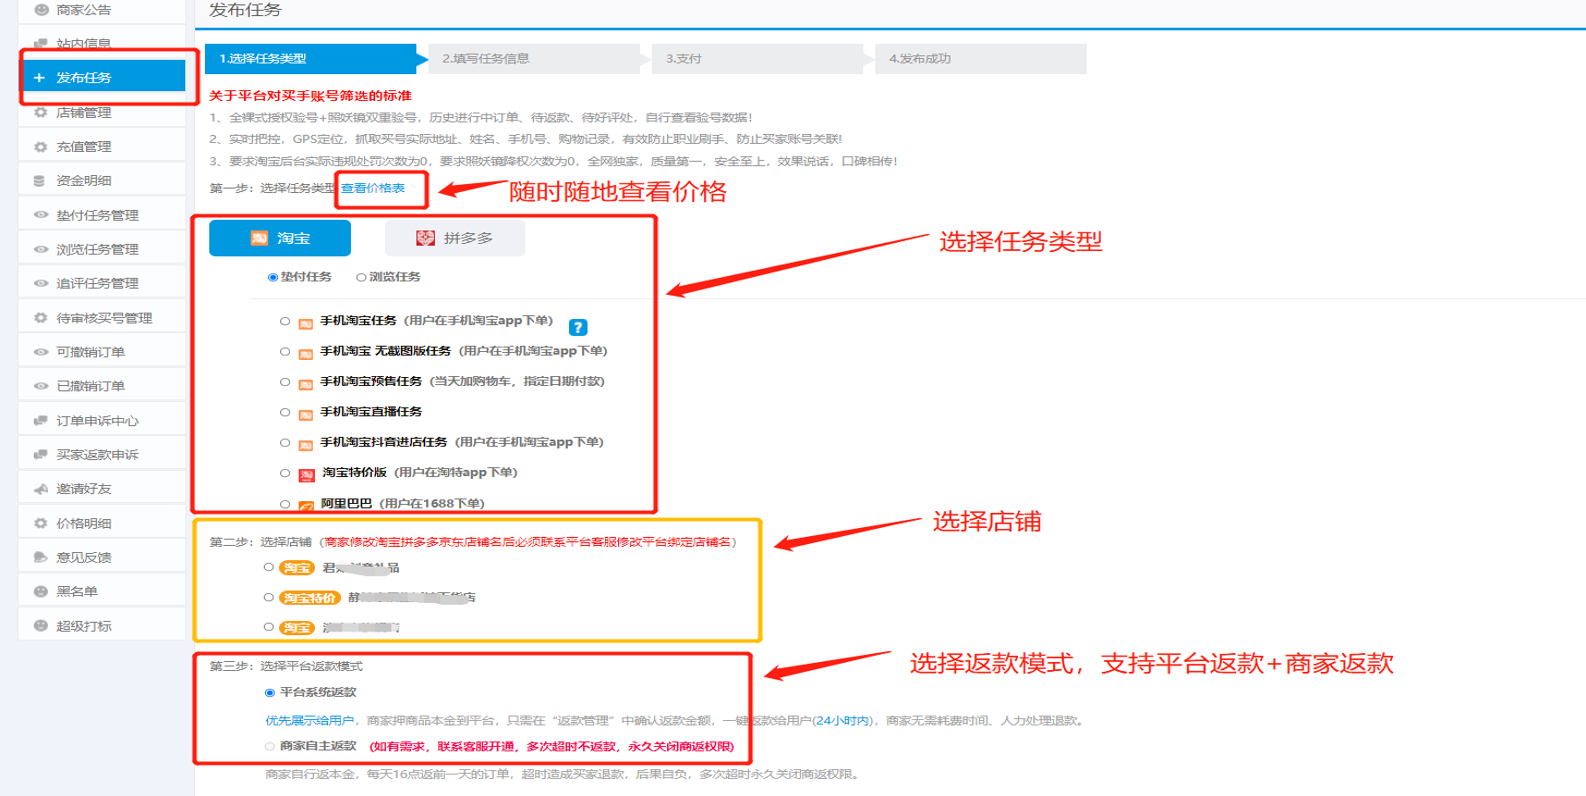Image resolution: width=1586 pixels, height=796 pixels.
Task: Click the chat icon for 买家返款申诉
Action: pos(41,455)
